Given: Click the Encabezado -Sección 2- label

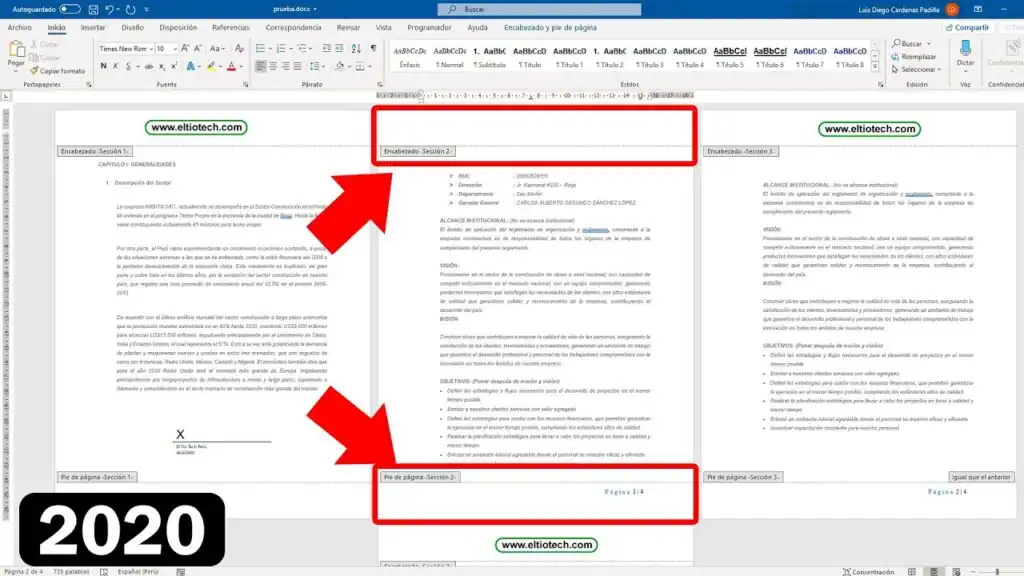Looking at the screenshot, I should pyautogui.click(x=418, y=152).
